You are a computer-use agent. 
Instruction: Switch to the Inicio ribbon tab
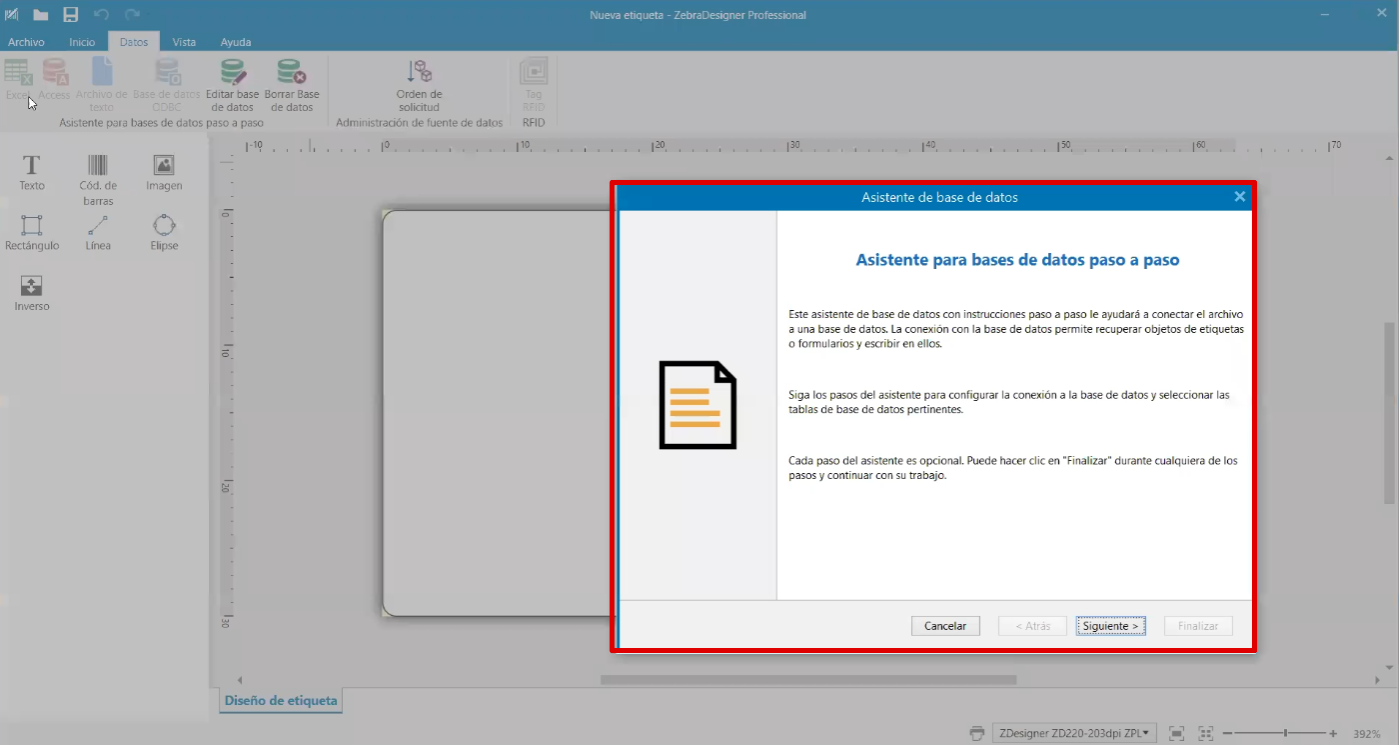point(82,42)
